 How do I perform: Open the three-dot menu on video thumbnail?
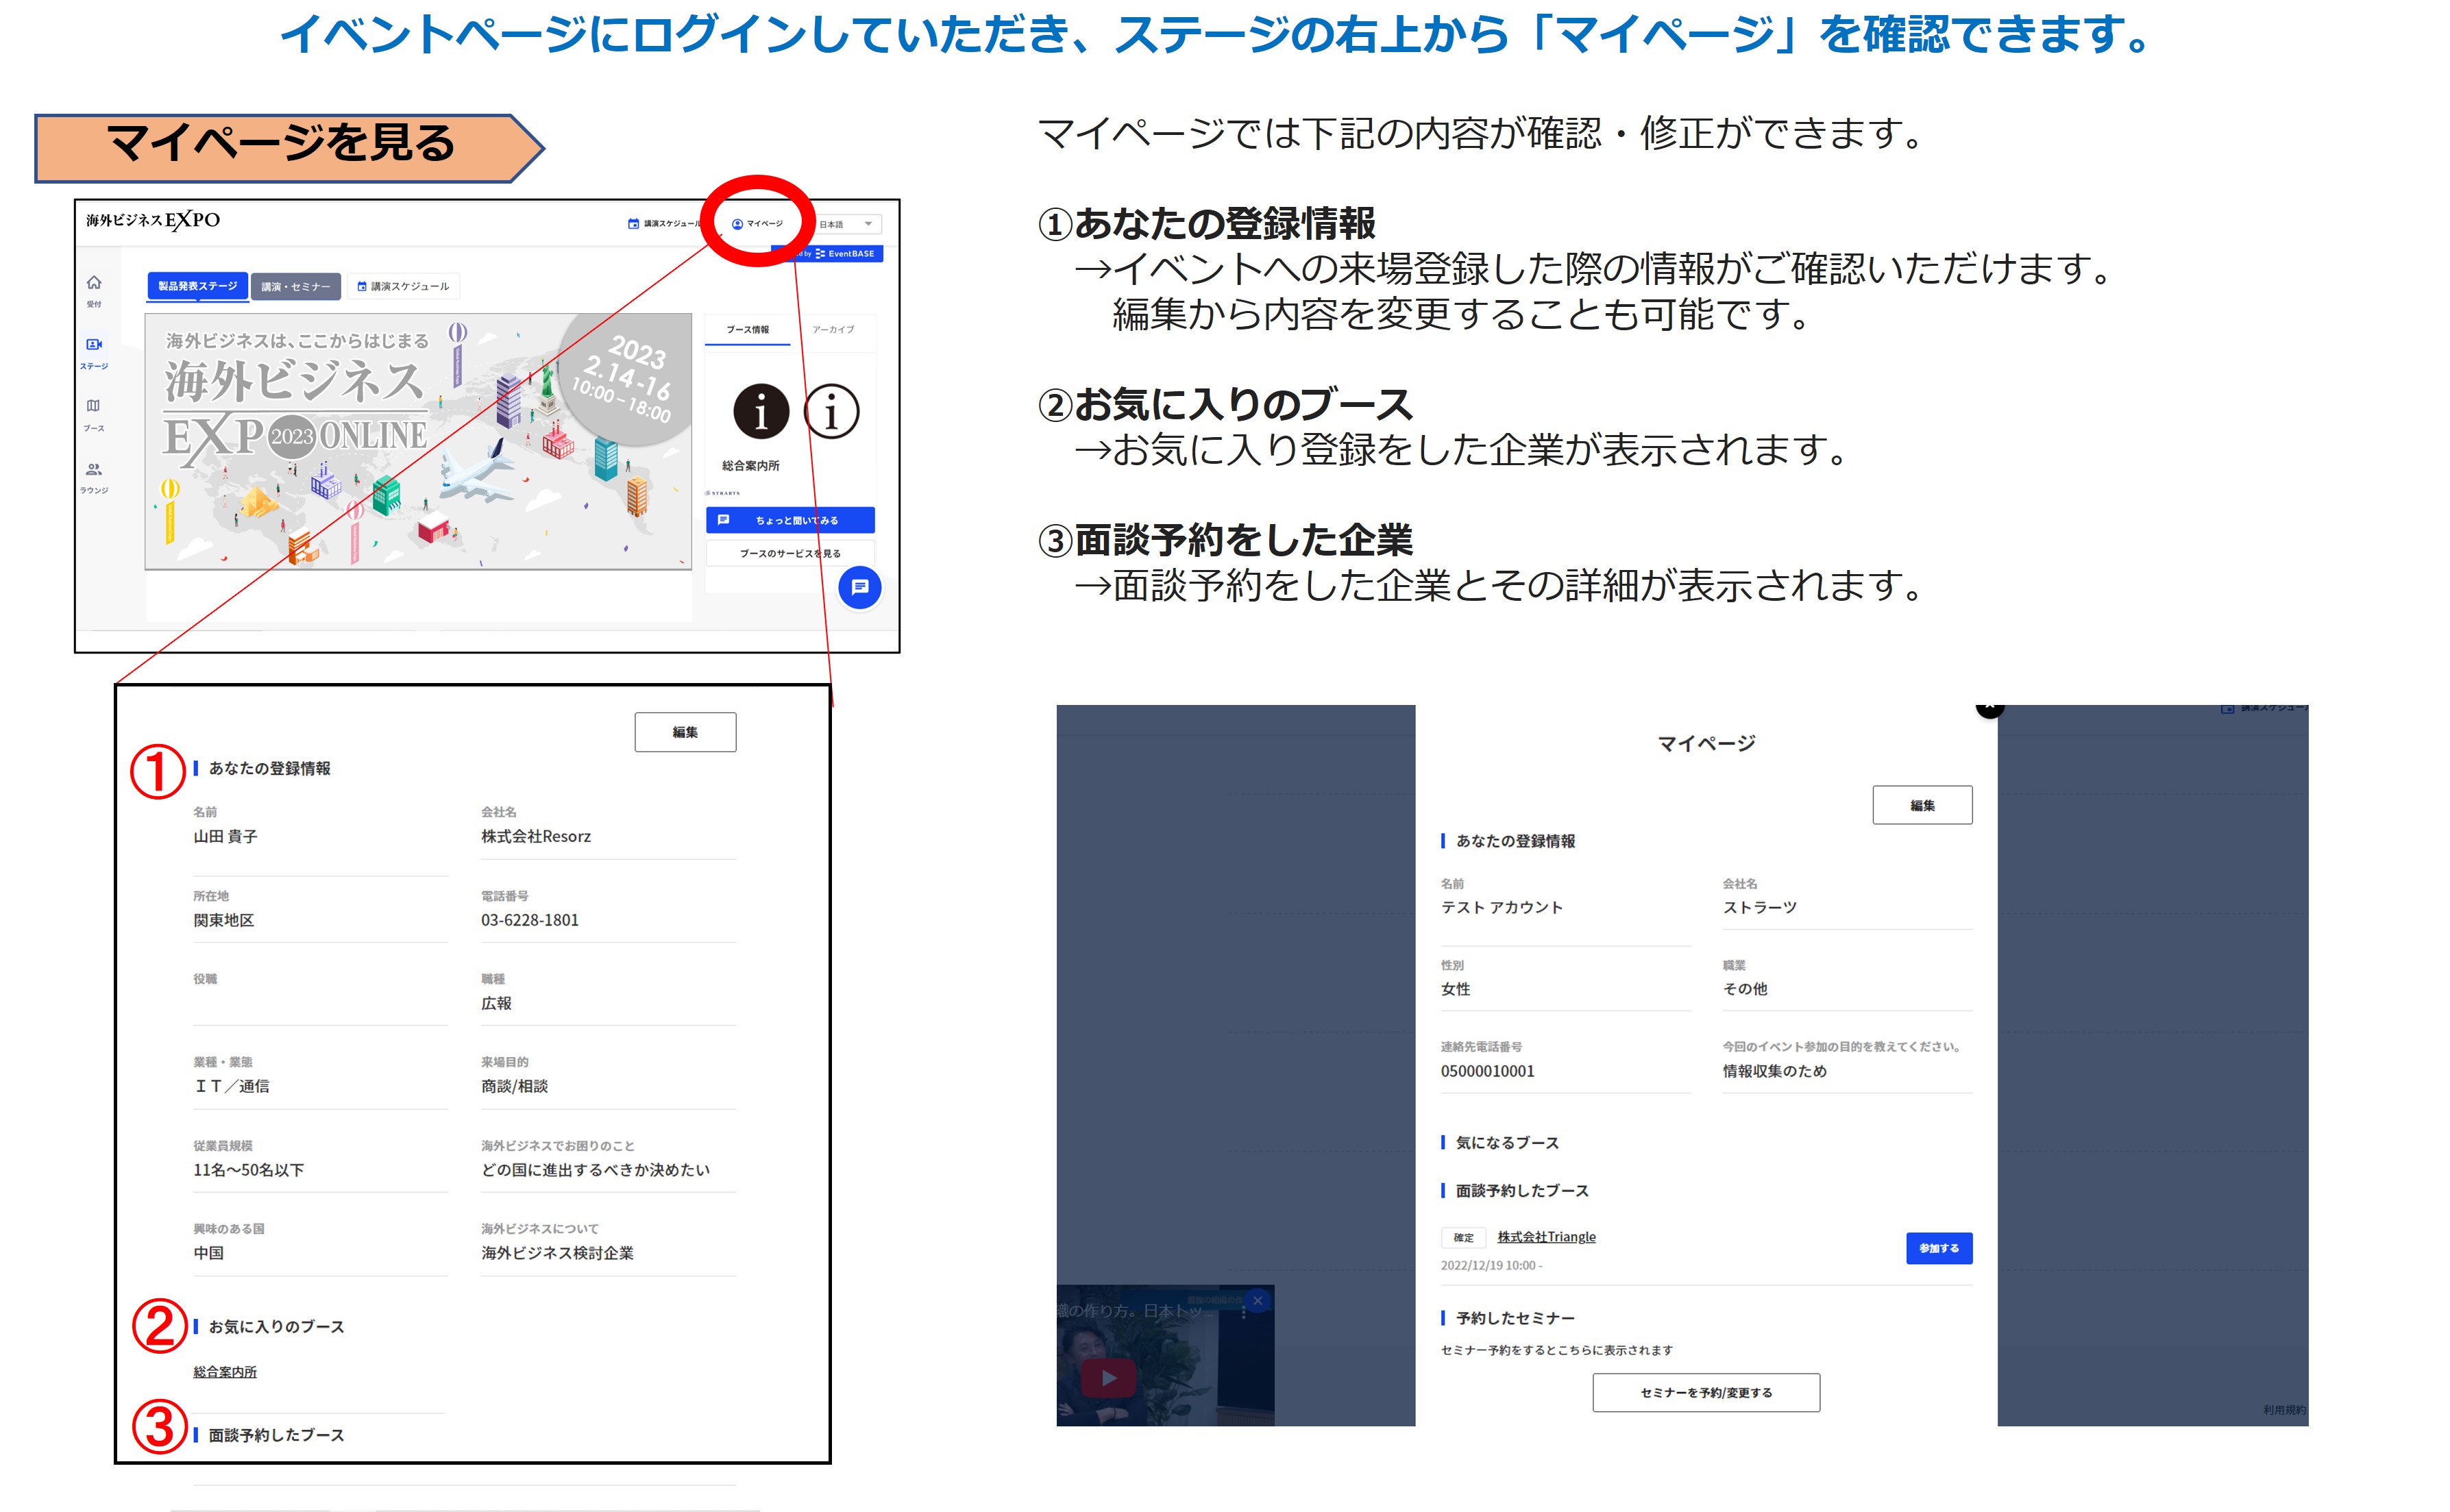point(1243,1312)
